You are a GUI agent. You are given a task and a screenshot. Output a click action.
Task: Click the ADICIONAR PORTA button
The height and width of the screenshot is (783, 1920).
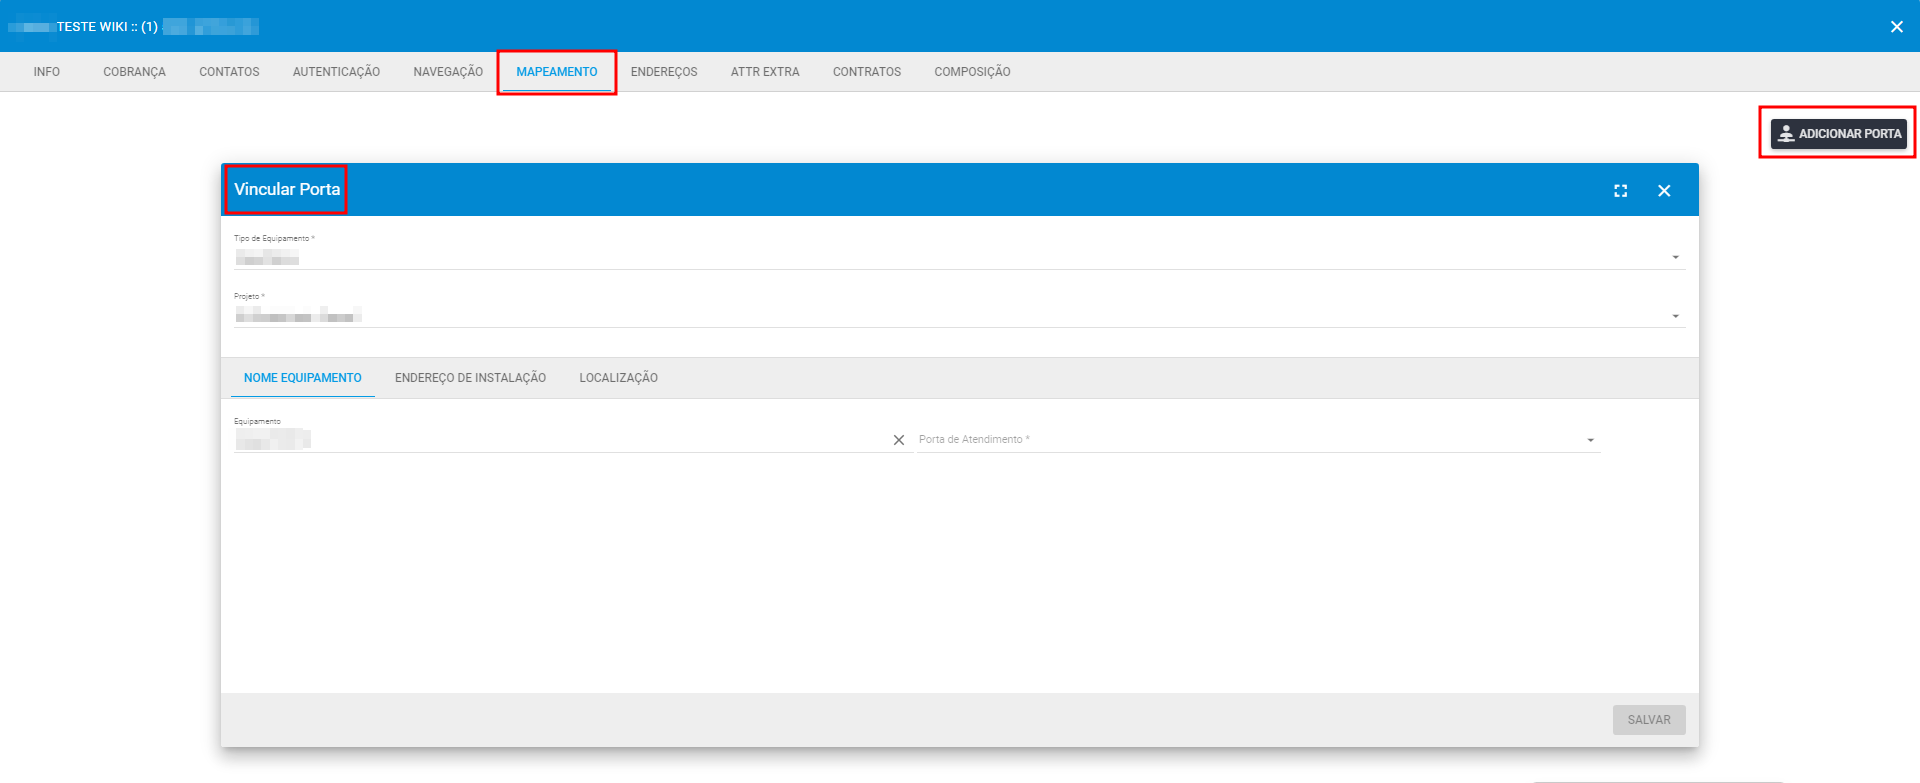1838,133
